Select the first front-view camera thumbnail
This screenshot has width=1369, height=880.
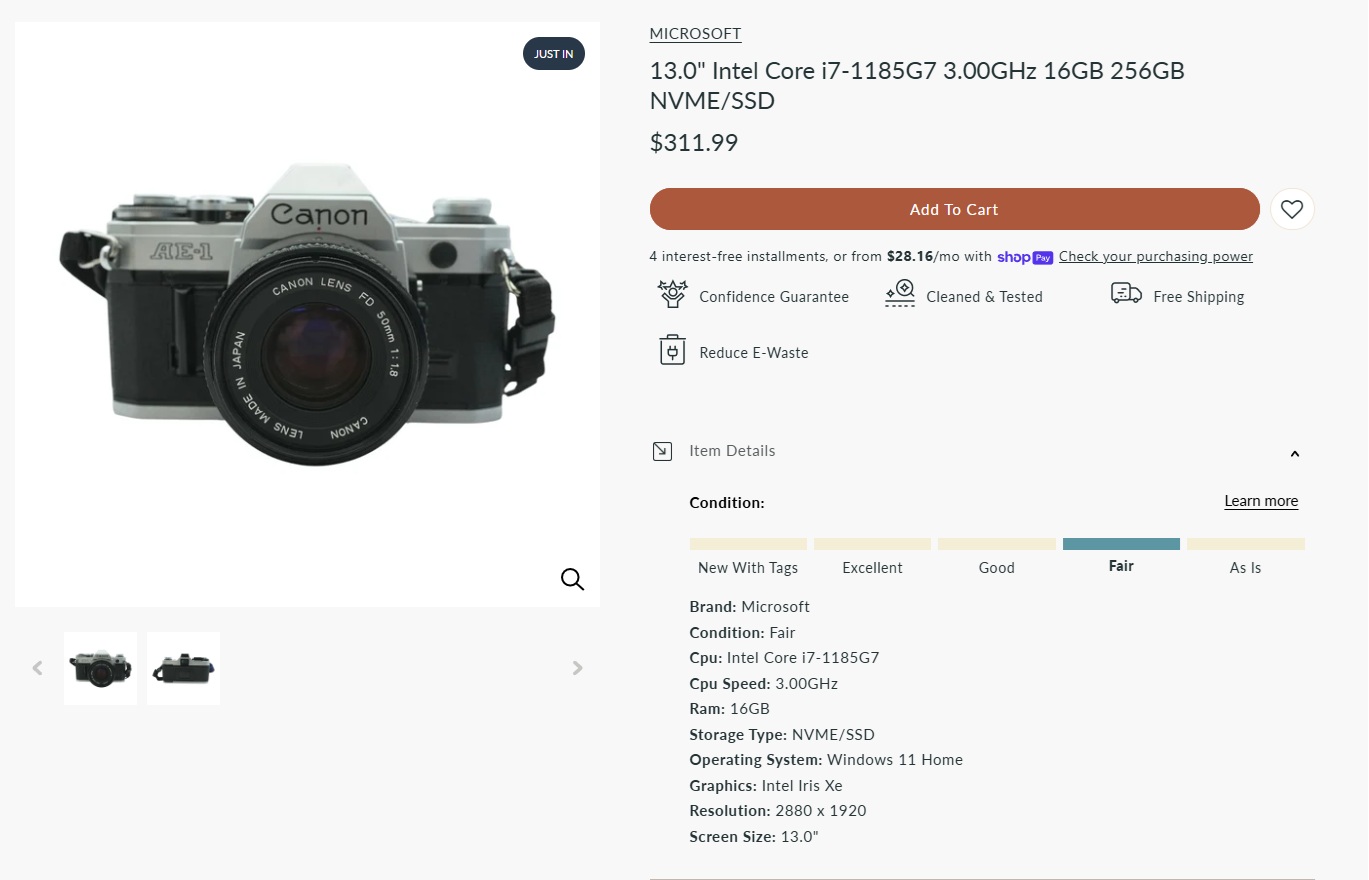[100, 668]
